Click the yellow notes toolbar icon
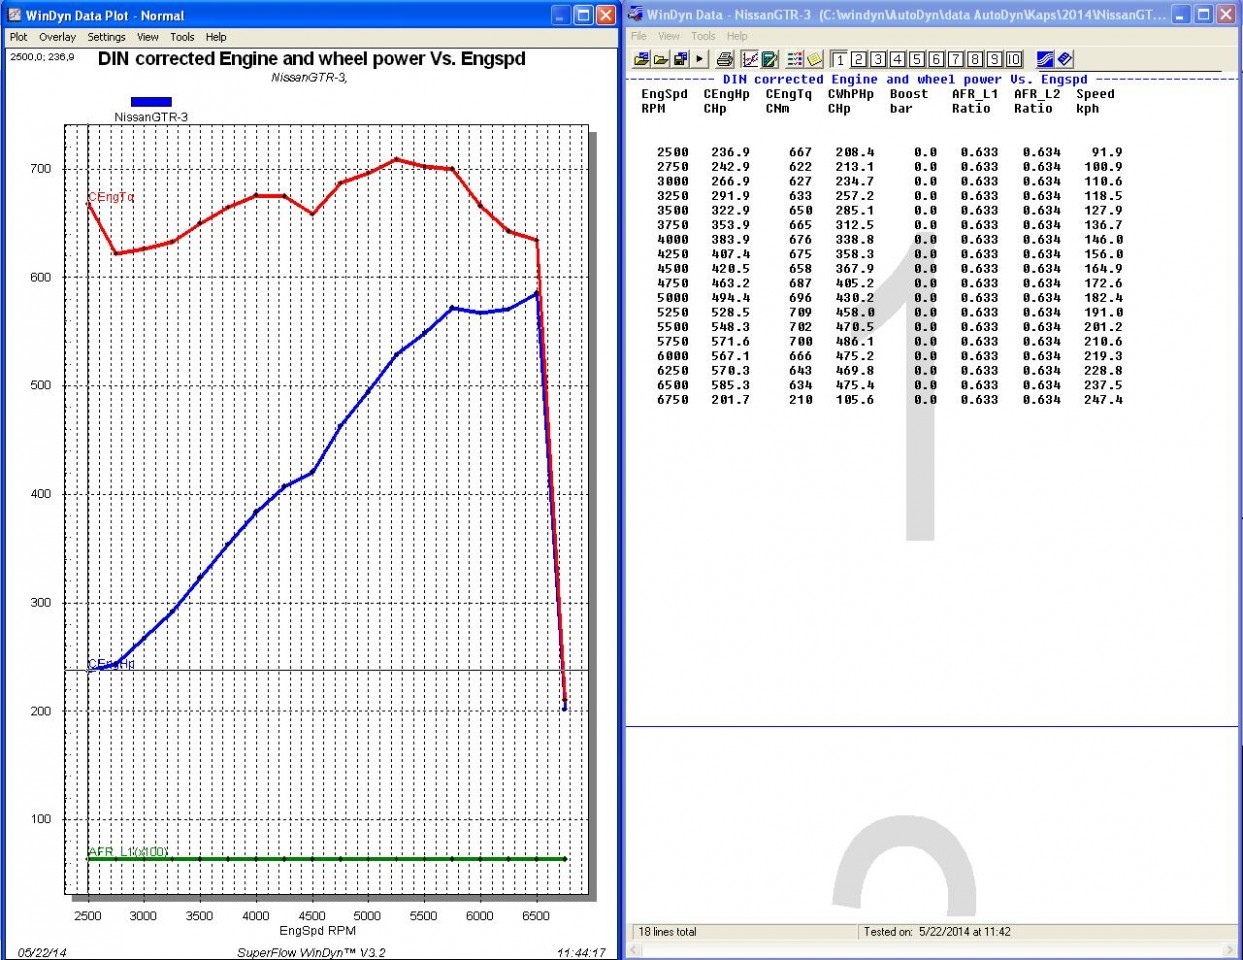The image size is (1243, 960). point(814,59)
